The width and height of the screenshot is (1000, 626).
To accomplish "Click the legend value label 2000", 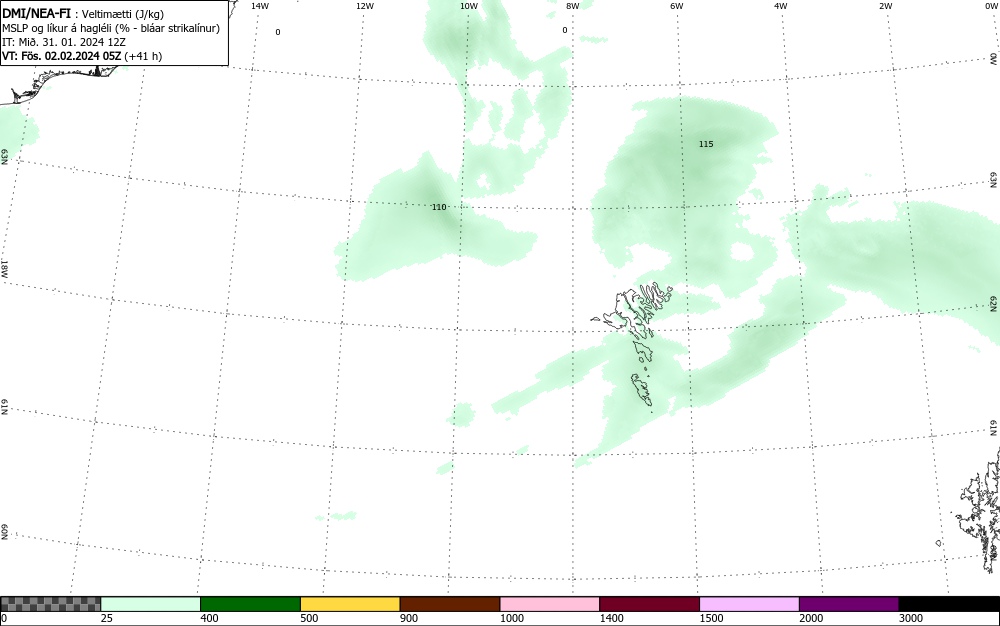I will 811,618.
